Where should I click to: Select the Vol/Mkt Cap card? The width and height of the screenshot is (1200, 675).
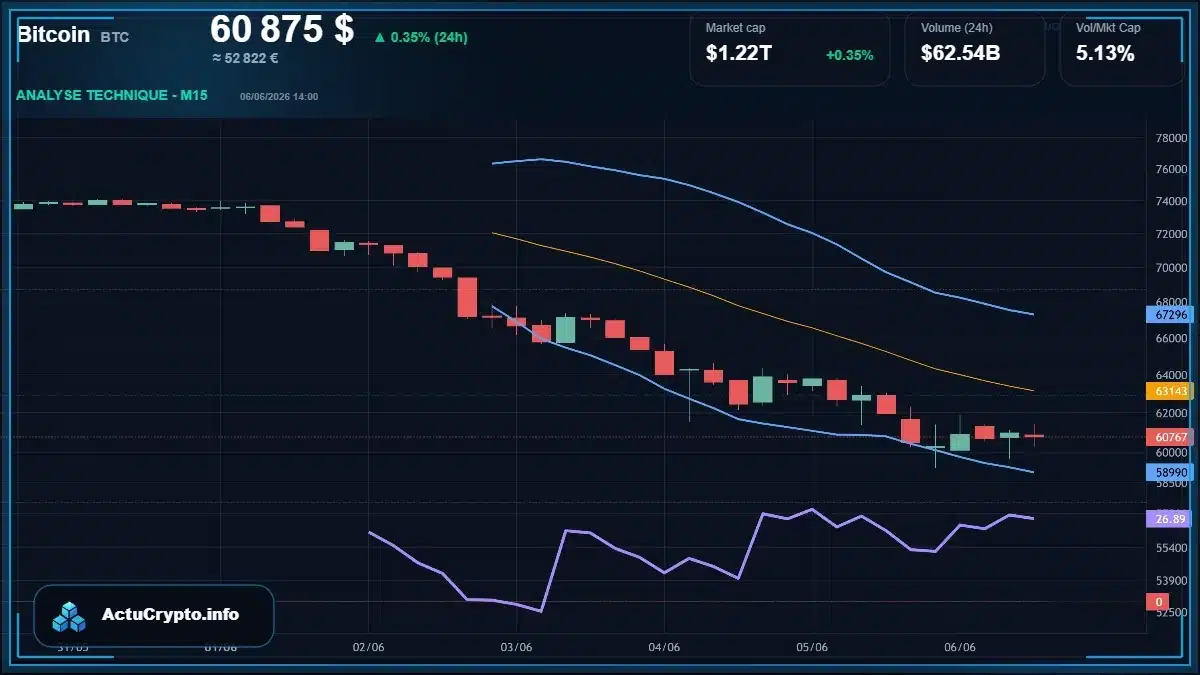pyautogui.click(x=1121, y=50)
